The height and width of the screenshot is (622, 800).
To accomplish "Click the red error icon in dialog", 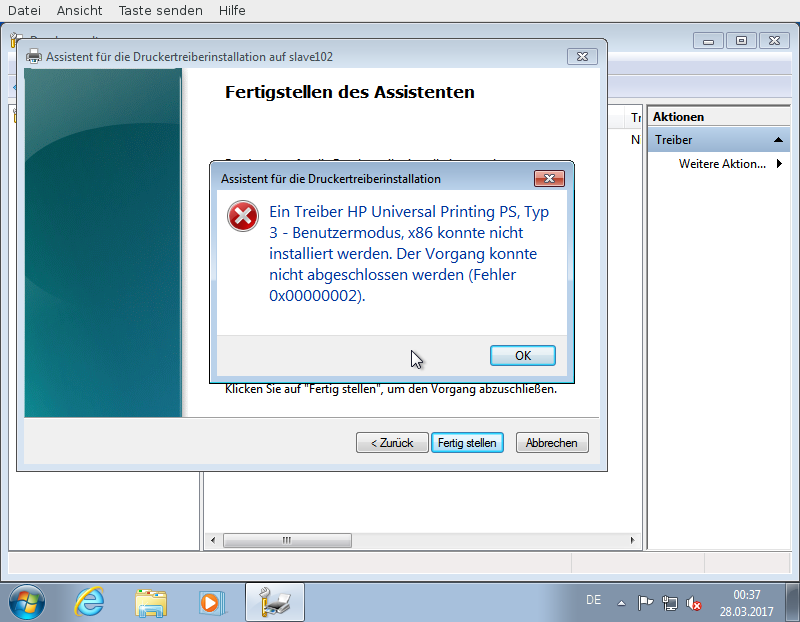I will (x=242, y=215).
